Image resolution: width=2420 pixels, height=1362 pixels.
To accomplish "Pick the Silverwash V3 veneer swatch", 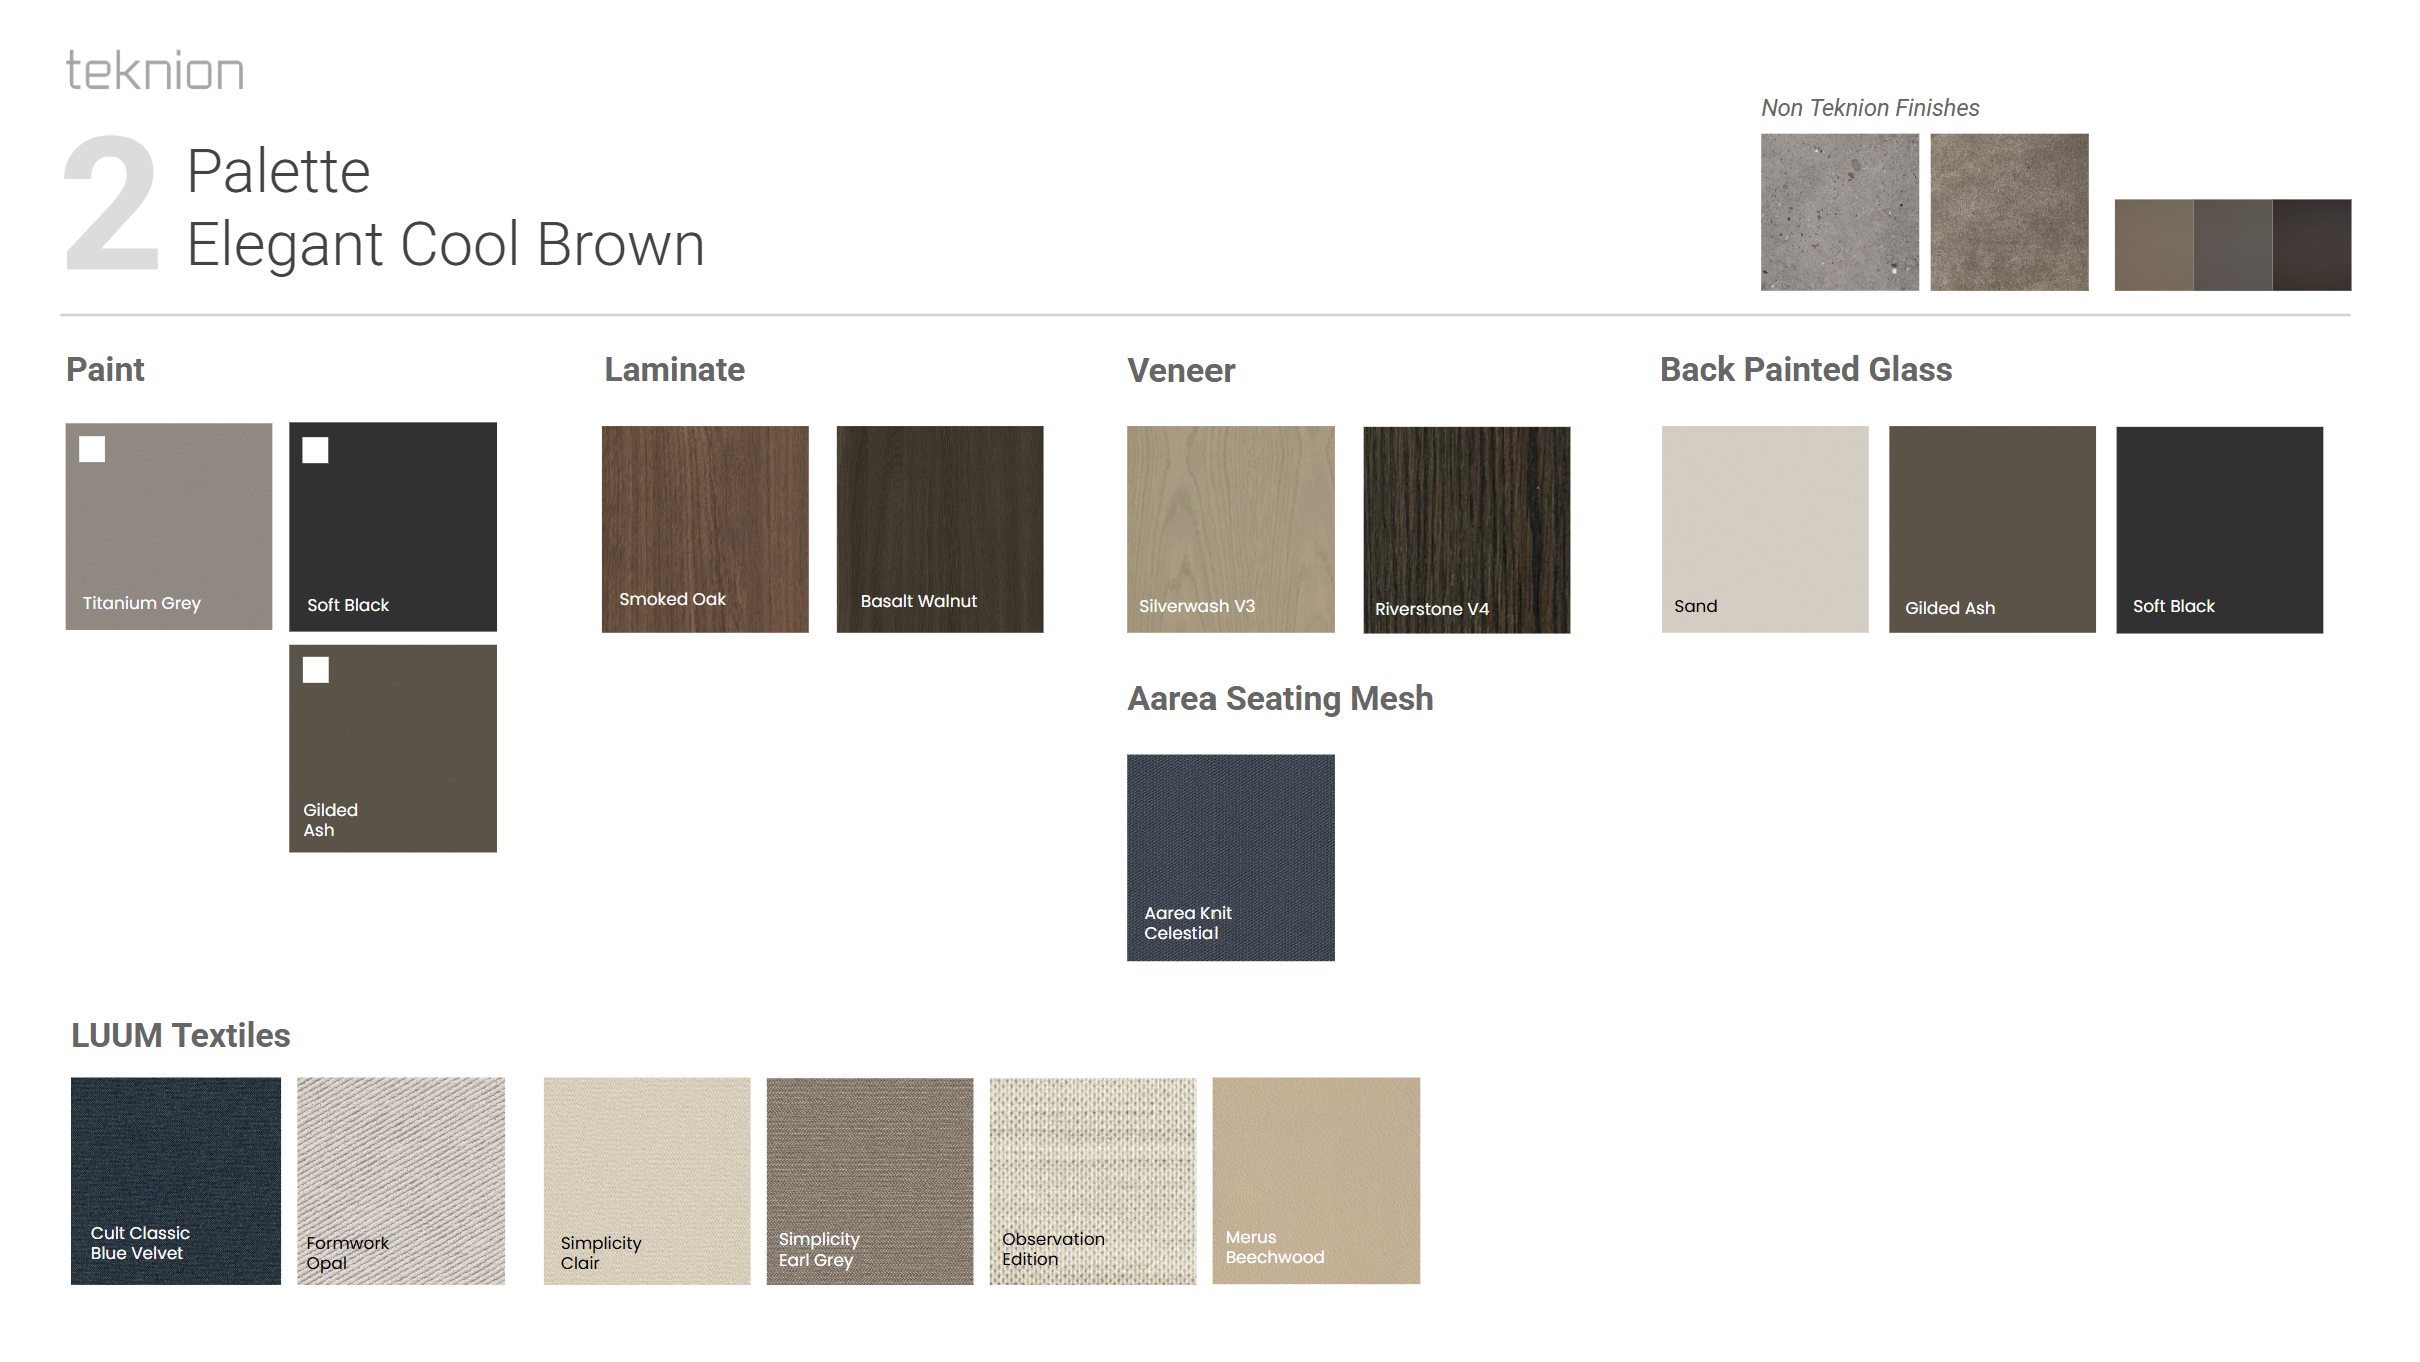I will point(1231,529).
